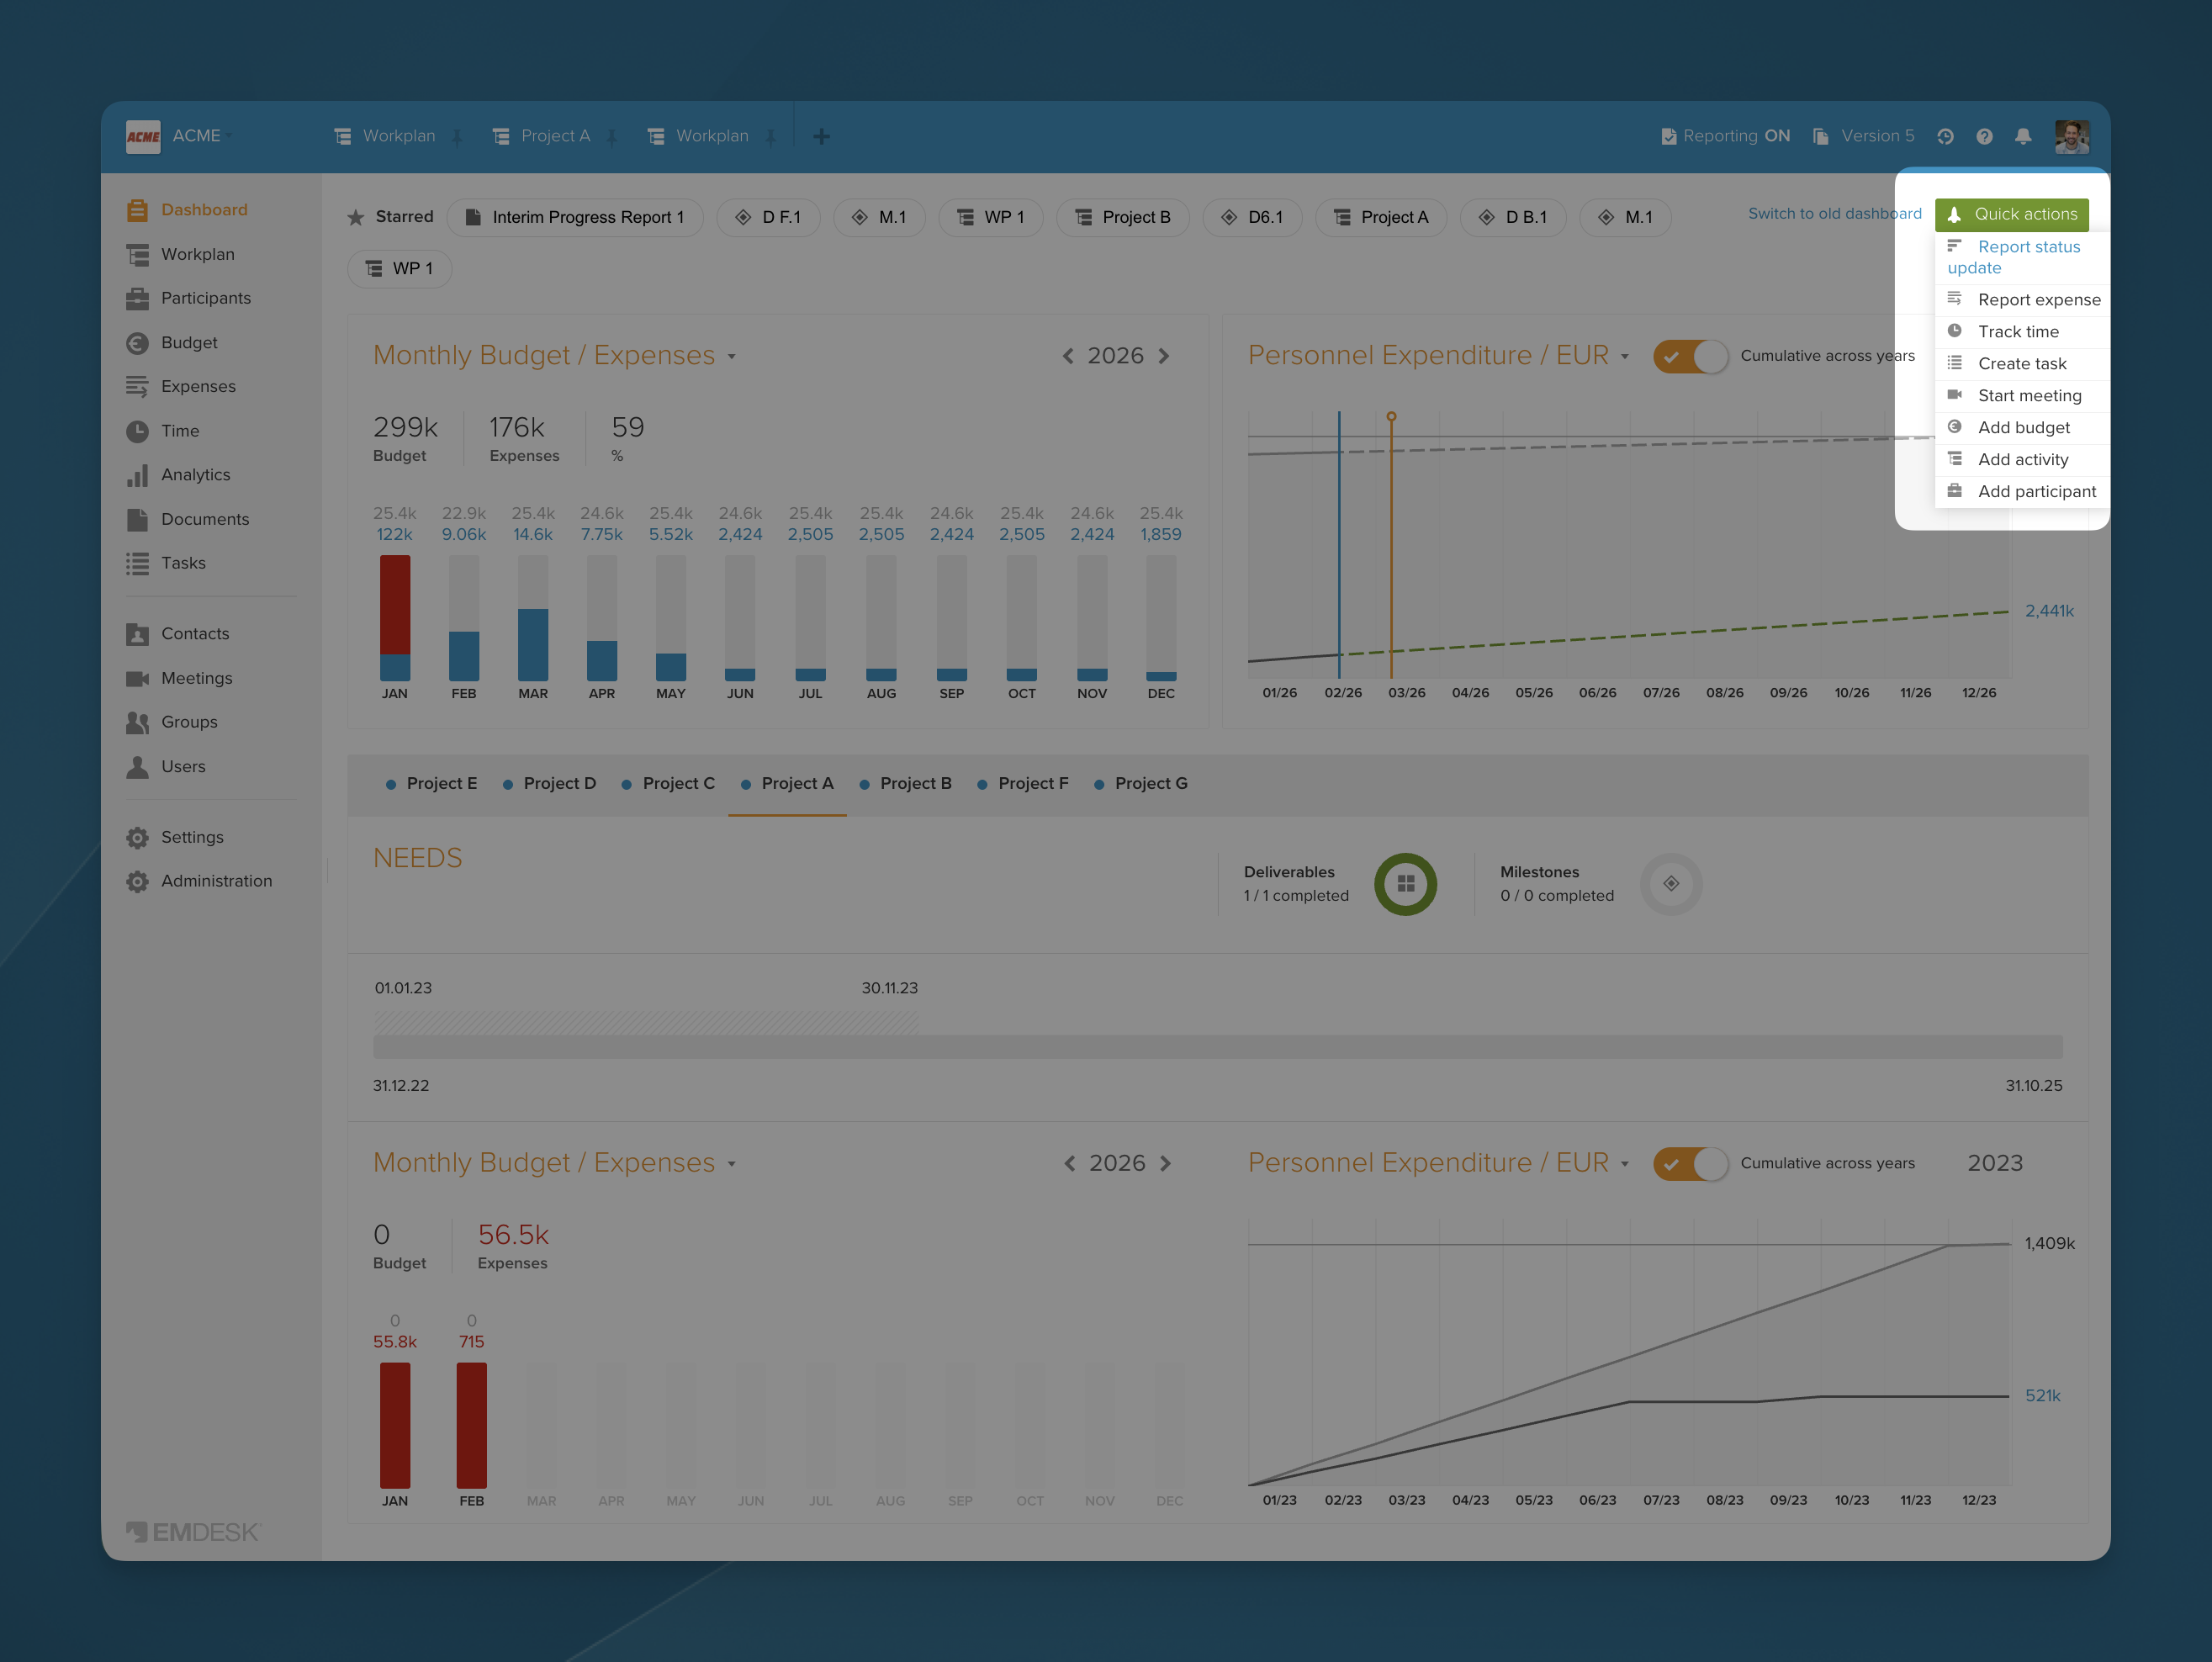Click the plus icon to add tab
This screenshot has height=1662, width=2212.
821,137
